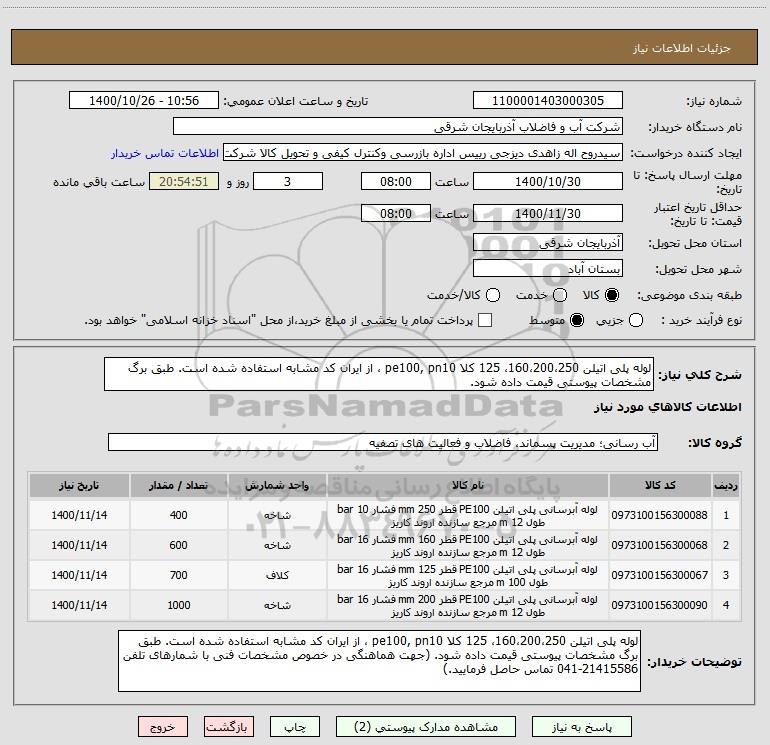Click quantity 400 in row 1

(x=178, y=515)
